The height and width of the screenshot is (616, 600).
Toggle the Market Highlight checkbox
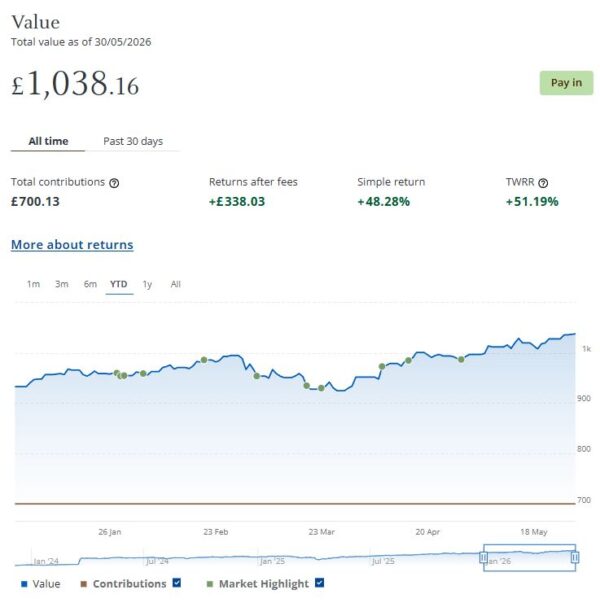[x=319, y=583]
